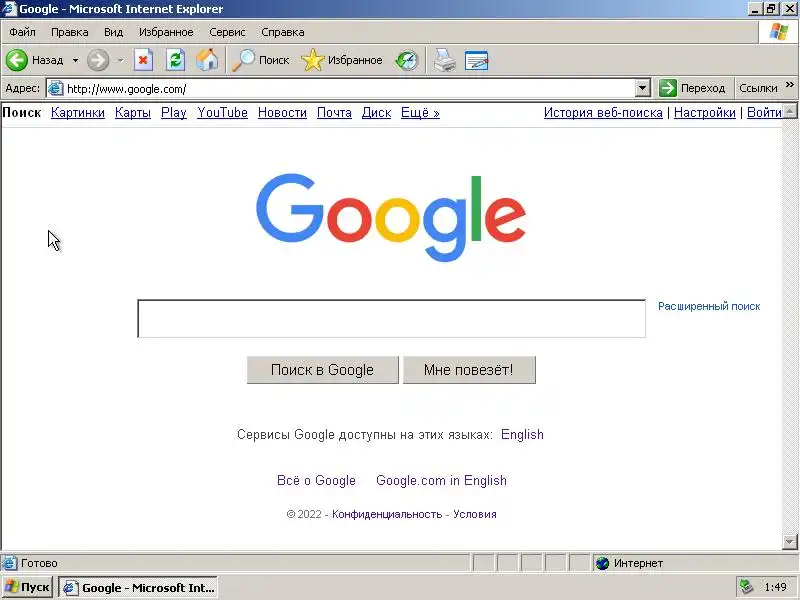Open История веб-поиска link
Screen dimensions: 800x600
(x=603, y=113)
